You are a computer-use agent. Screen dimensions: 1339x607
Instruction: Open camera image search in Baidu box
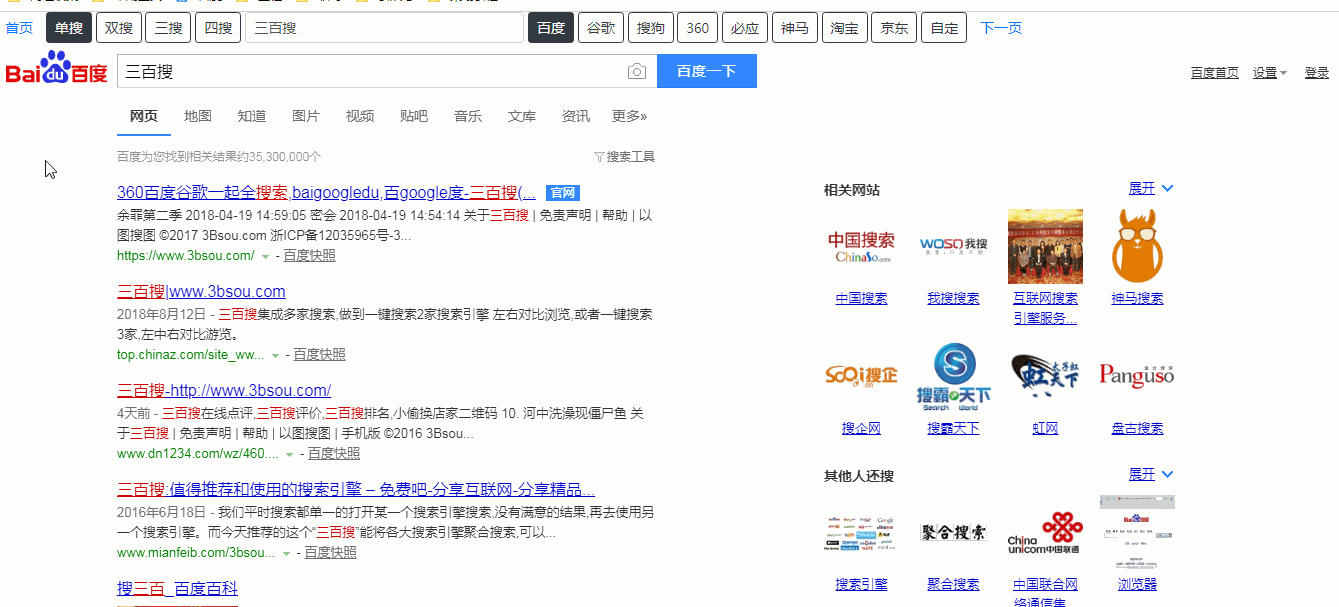(x=637, y=71)
